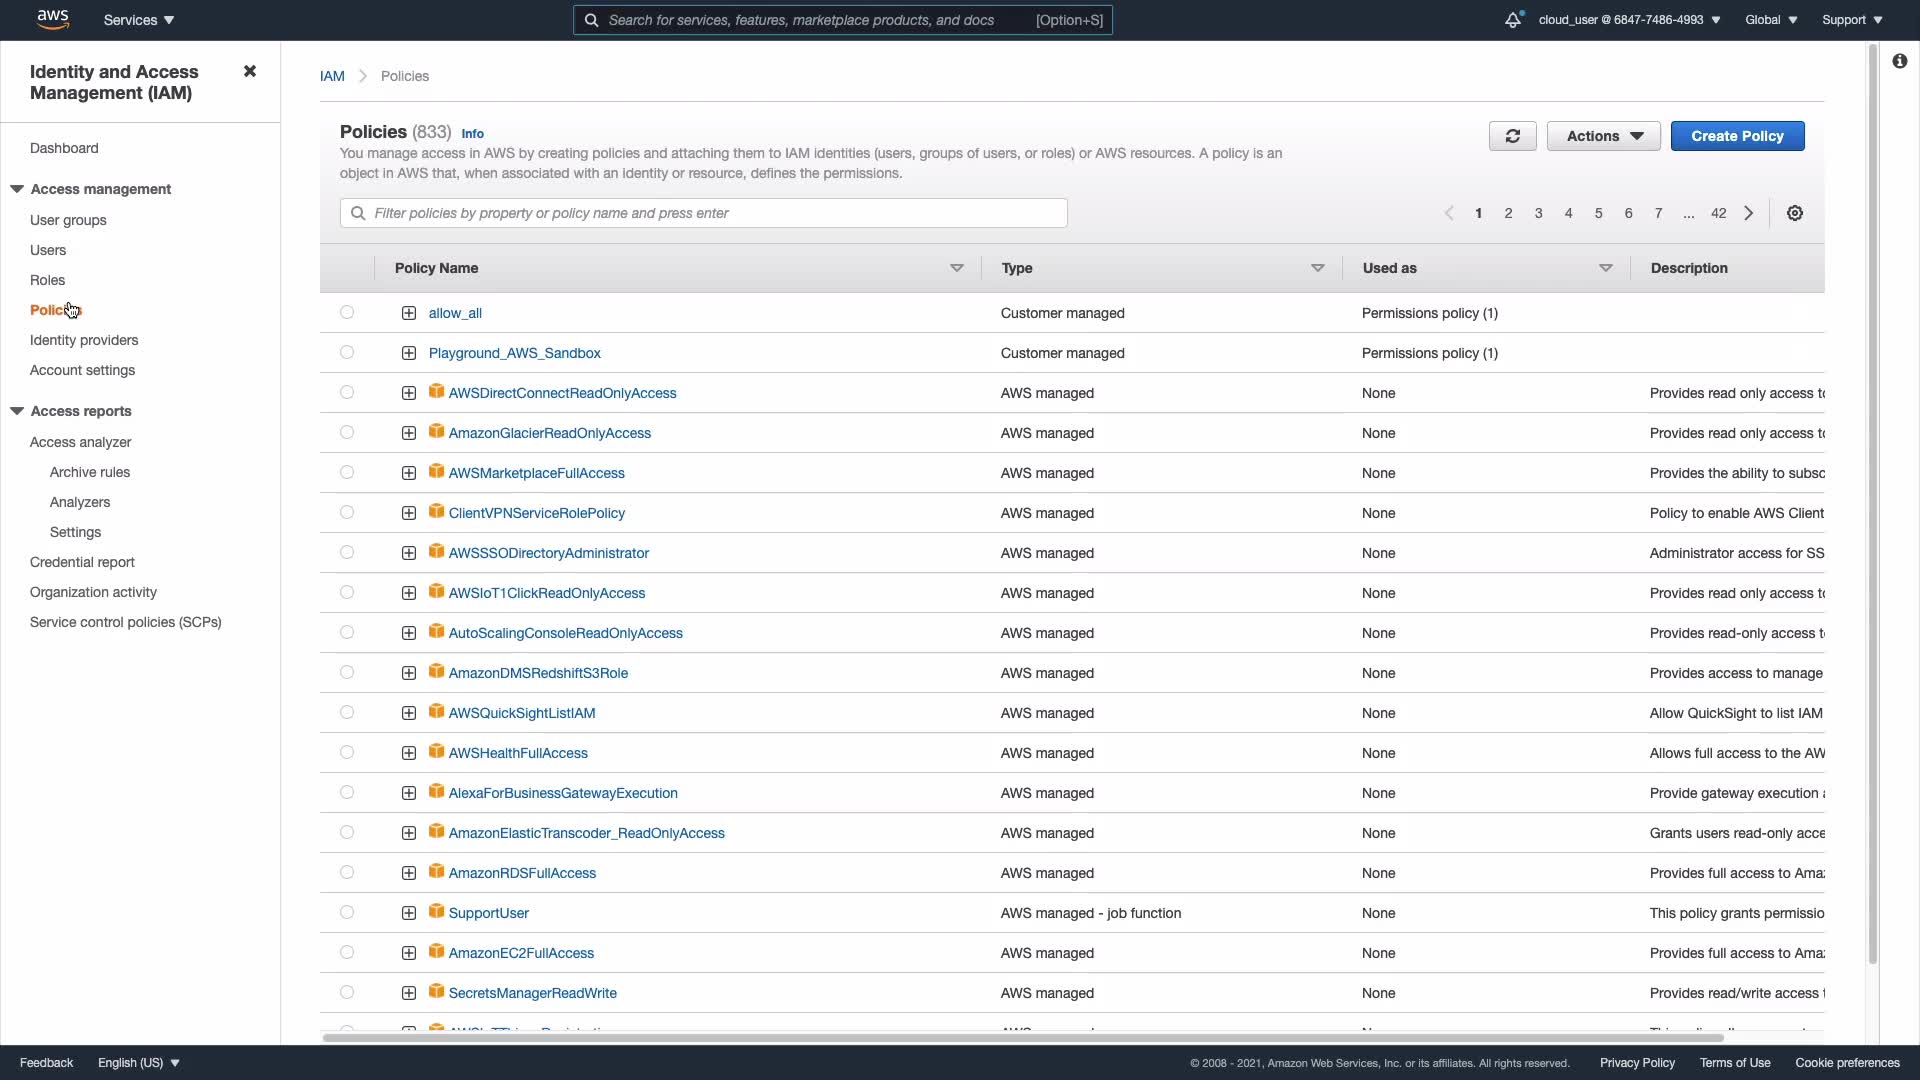
Task: Open the Services menu
Action: click(x=139, y=20)
